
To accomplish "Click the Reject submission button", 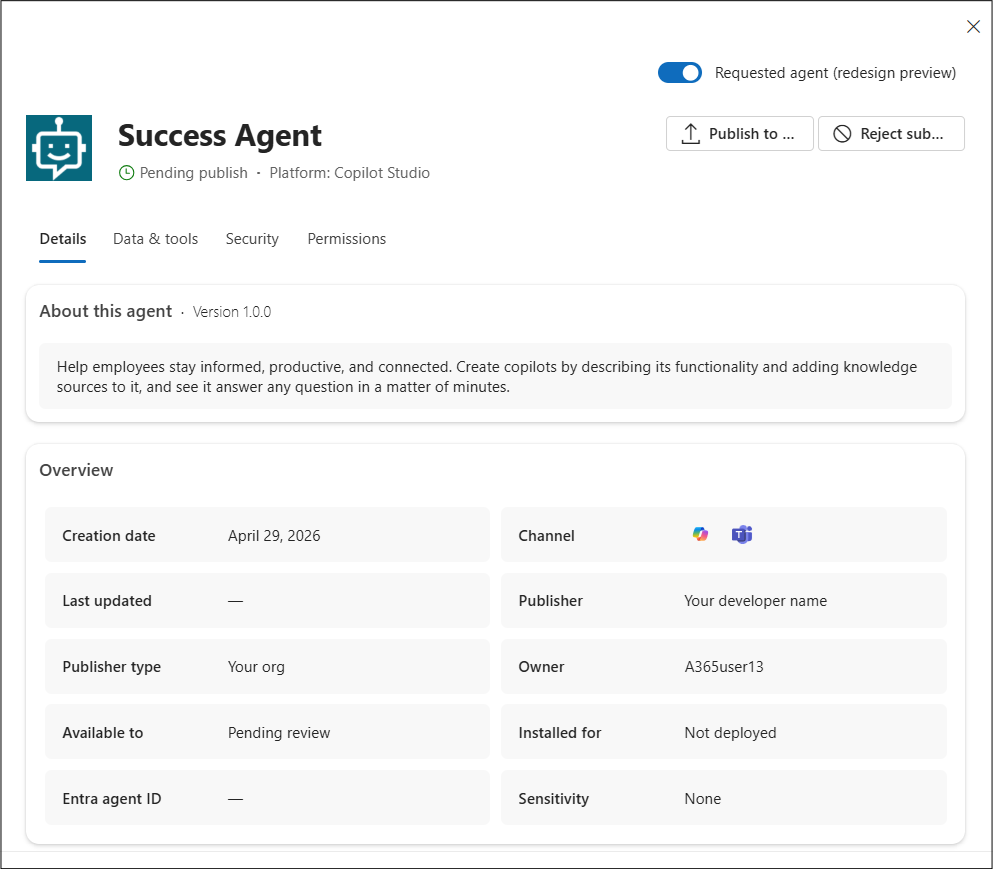I will pos(891,134).
